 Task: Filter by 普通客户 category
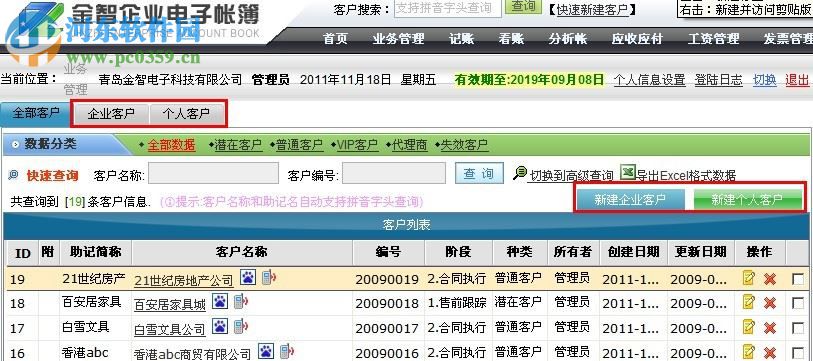pos(299,145)
